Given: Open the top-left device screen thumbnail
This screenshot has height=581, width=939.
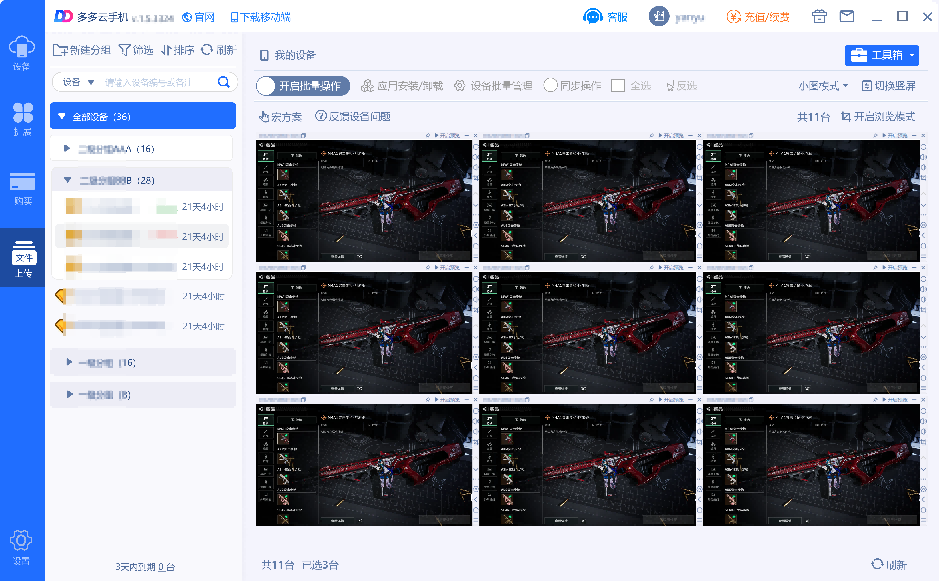Looking at the screenshot, I should 364,201.
